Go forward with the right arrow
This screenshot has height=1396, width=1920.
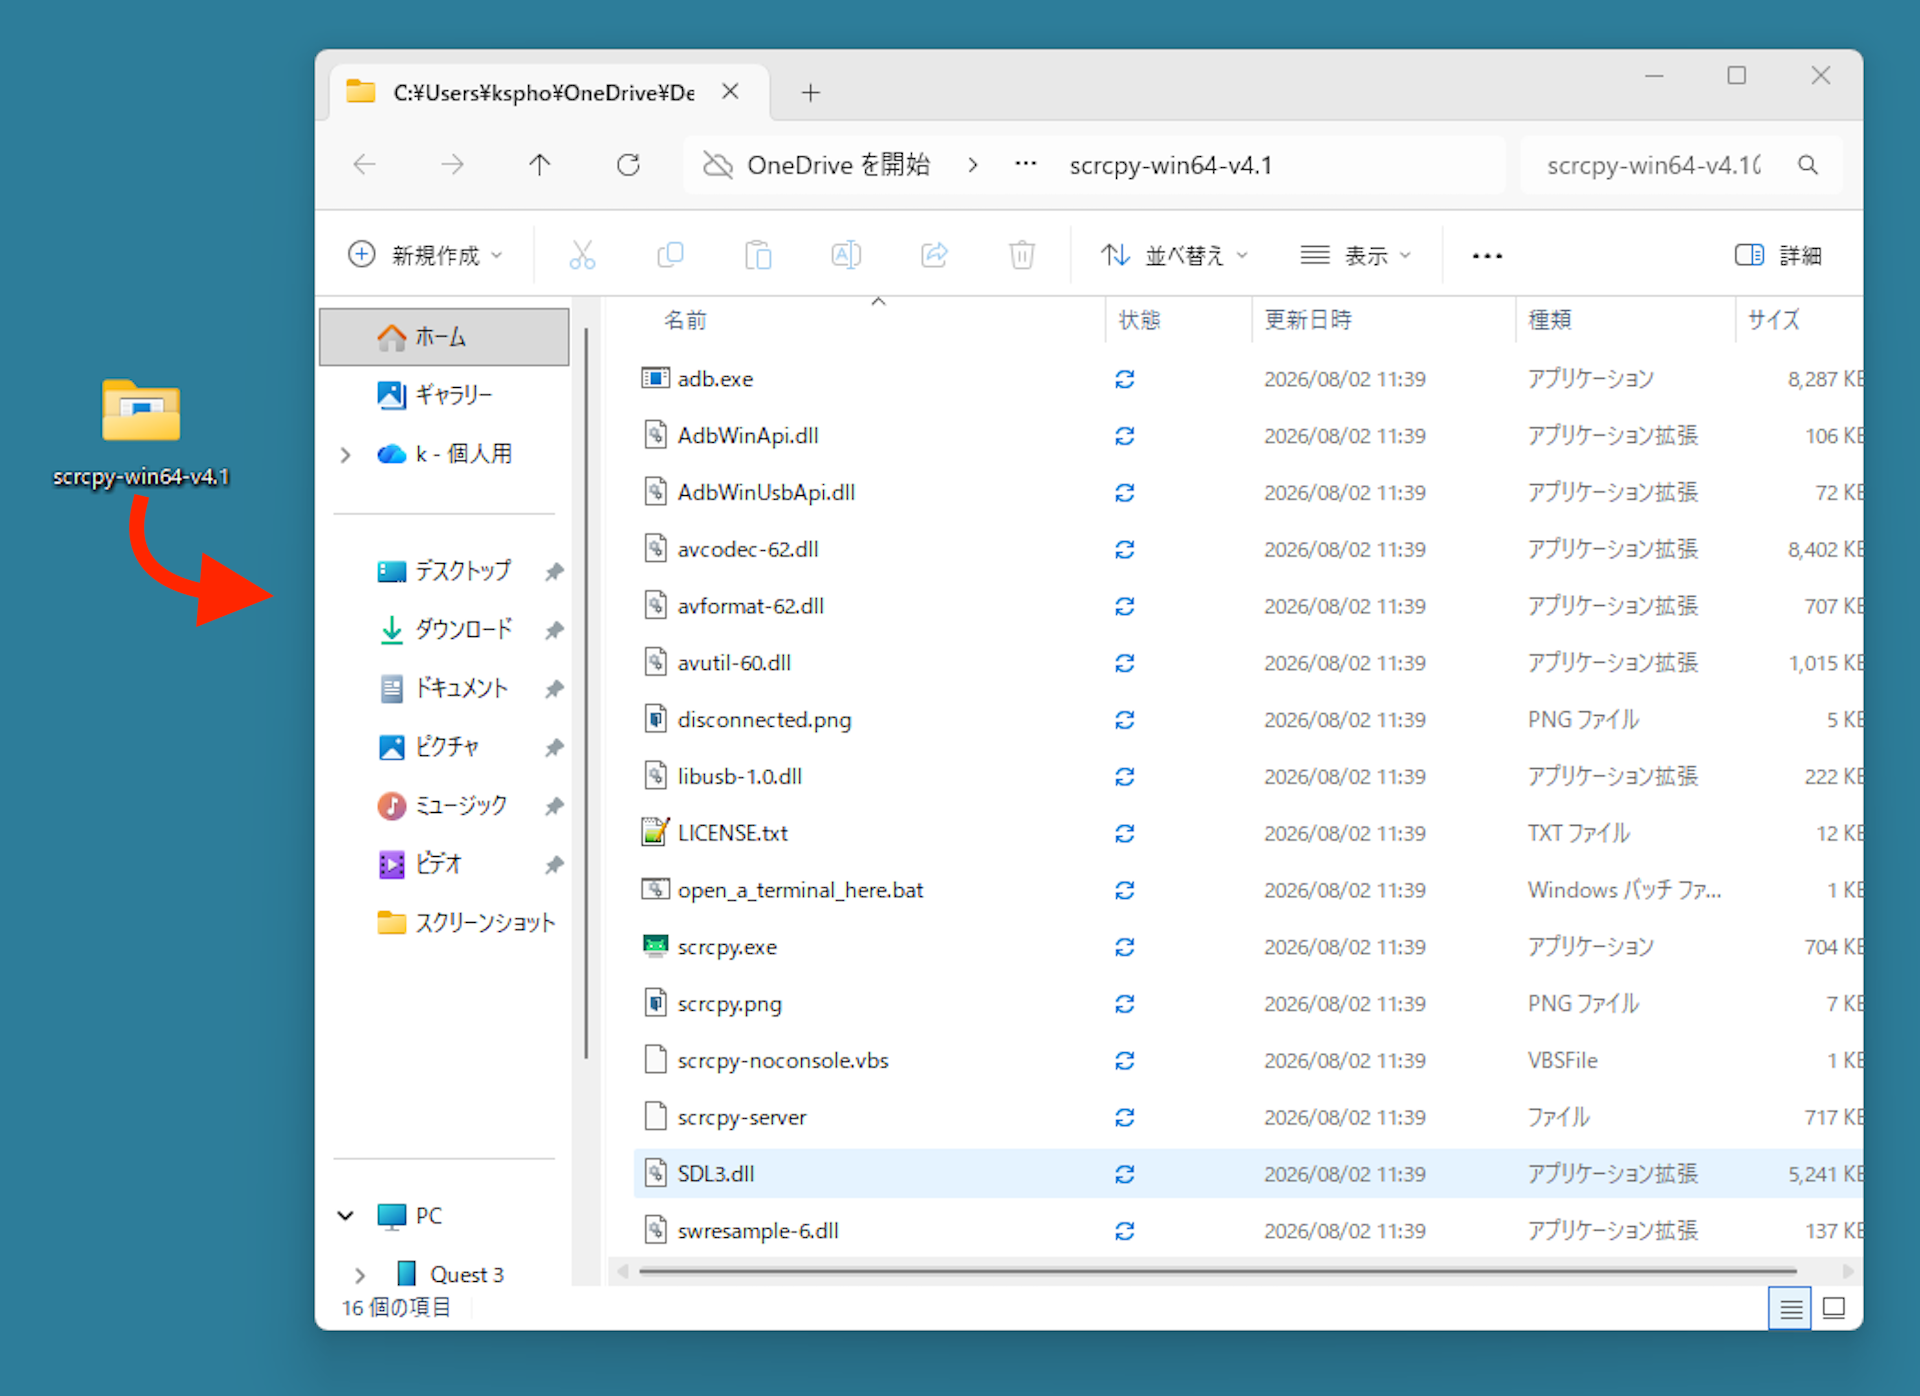pyautogui.click(x=452, y=165)
